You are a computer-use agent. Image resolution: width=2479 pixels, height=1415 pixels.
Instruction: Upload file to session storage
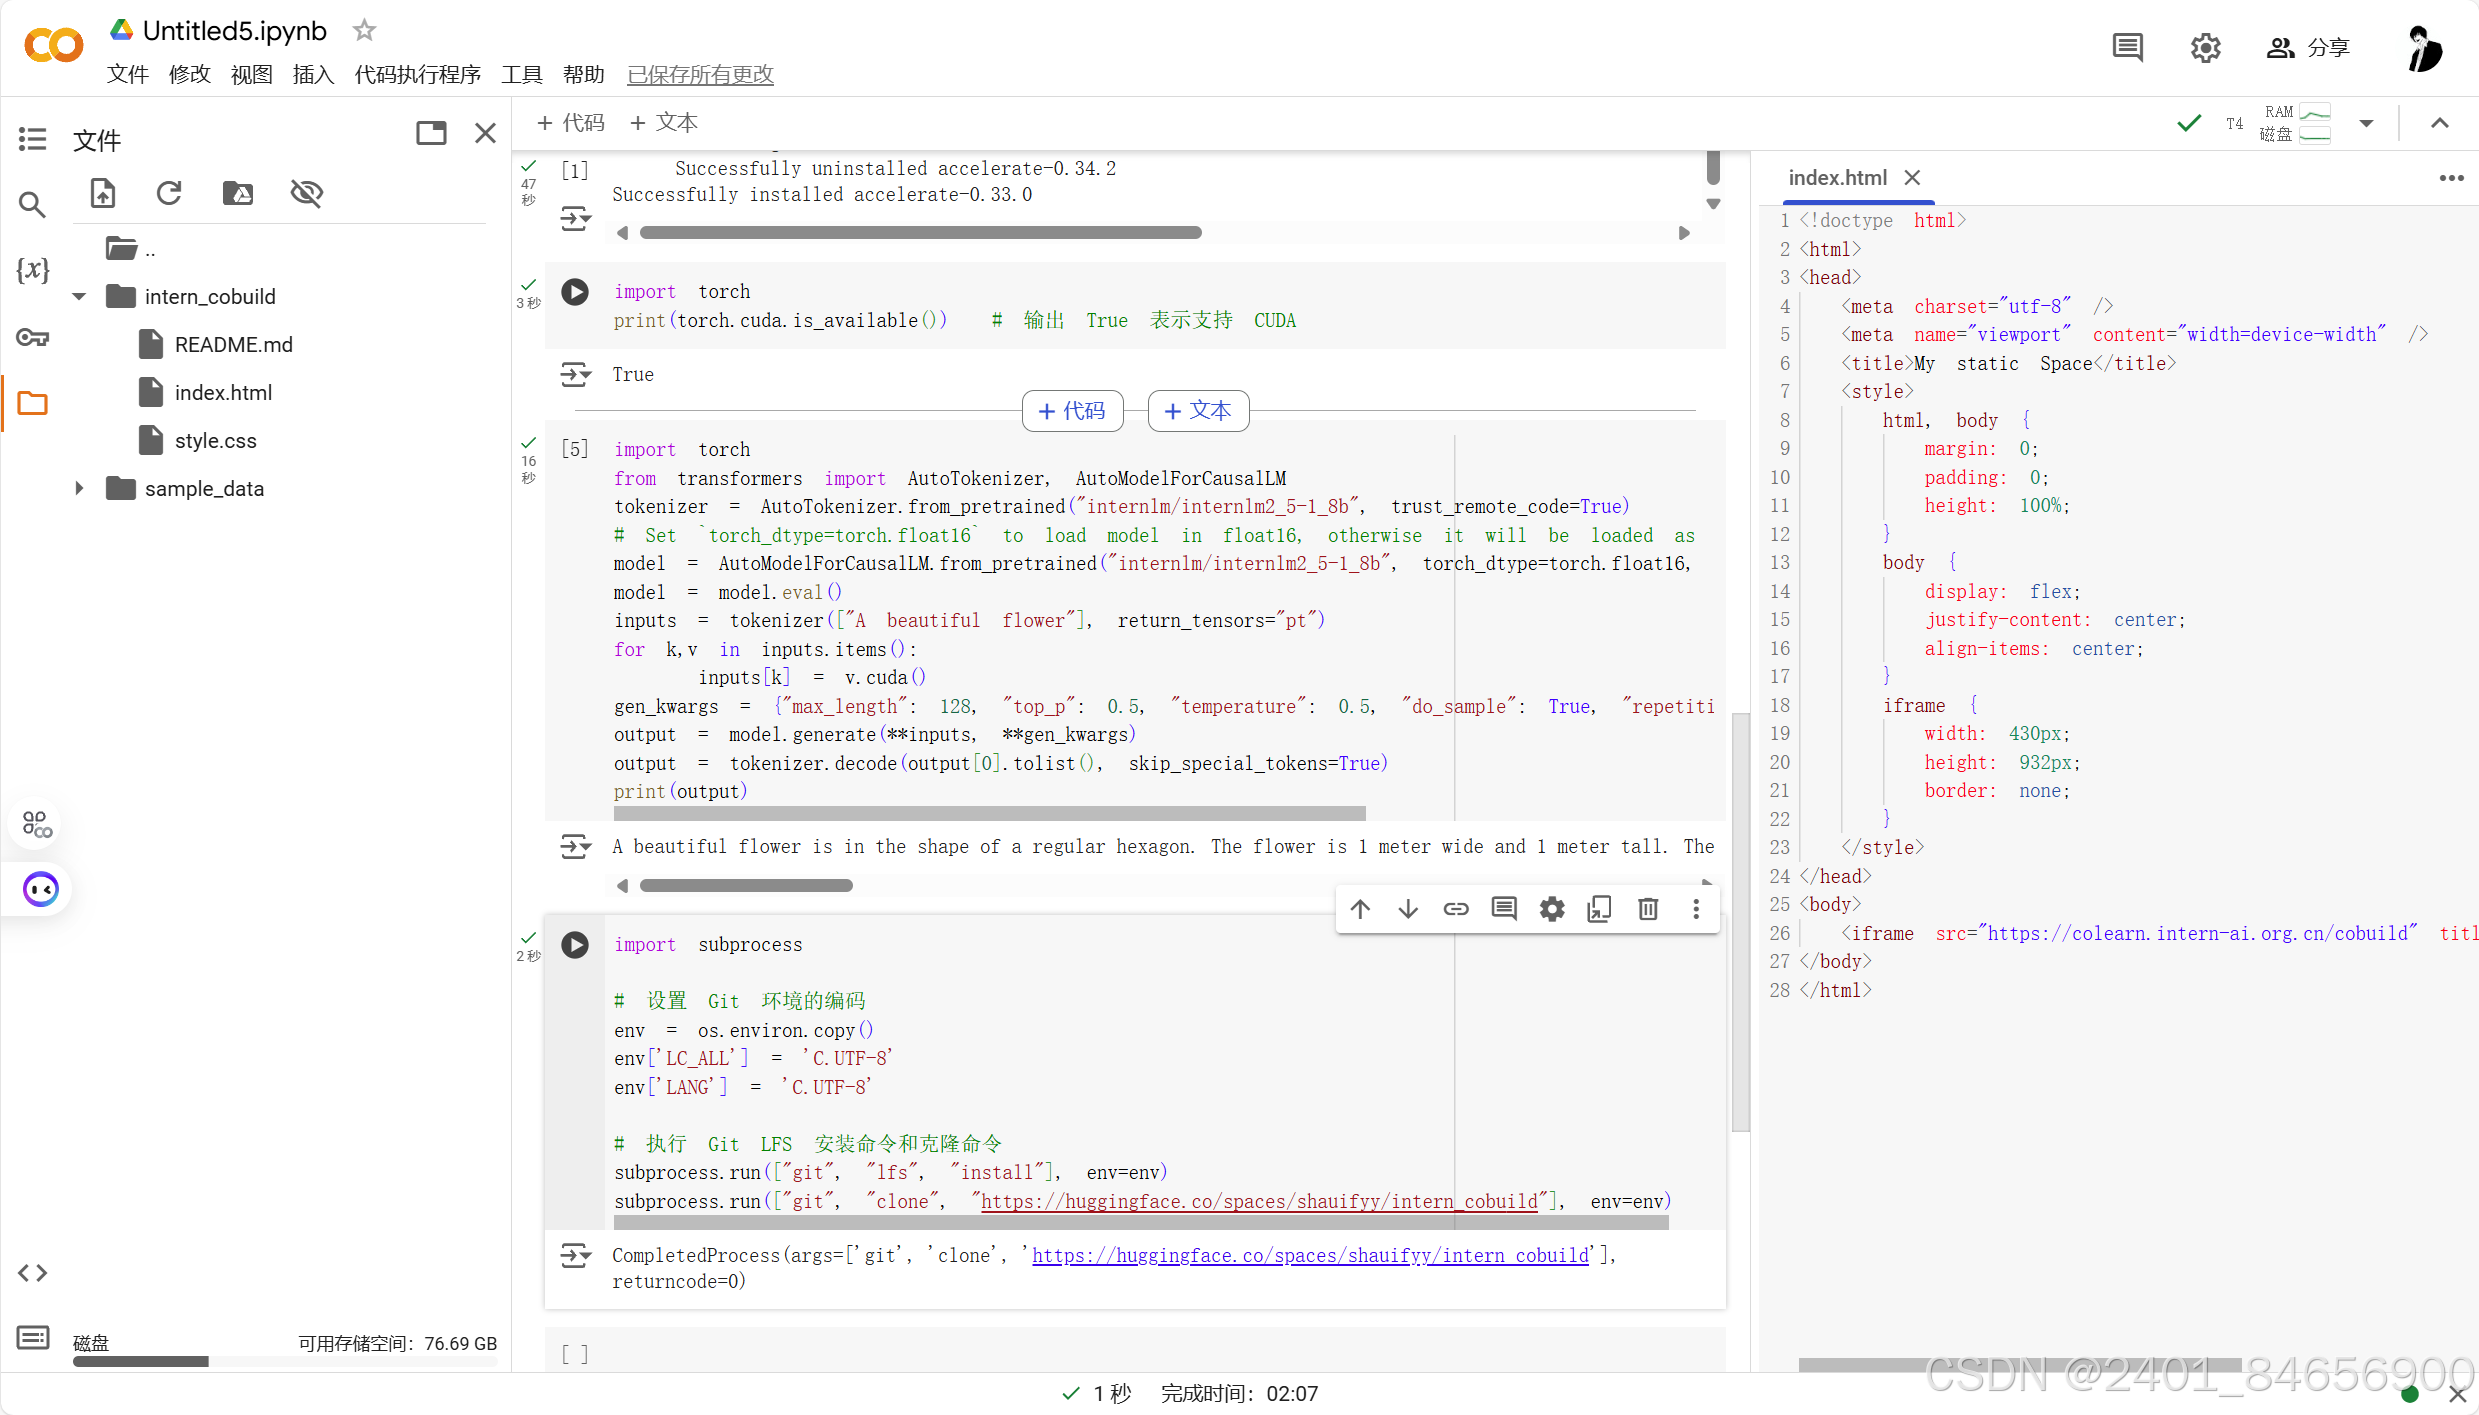coord(103,193)
